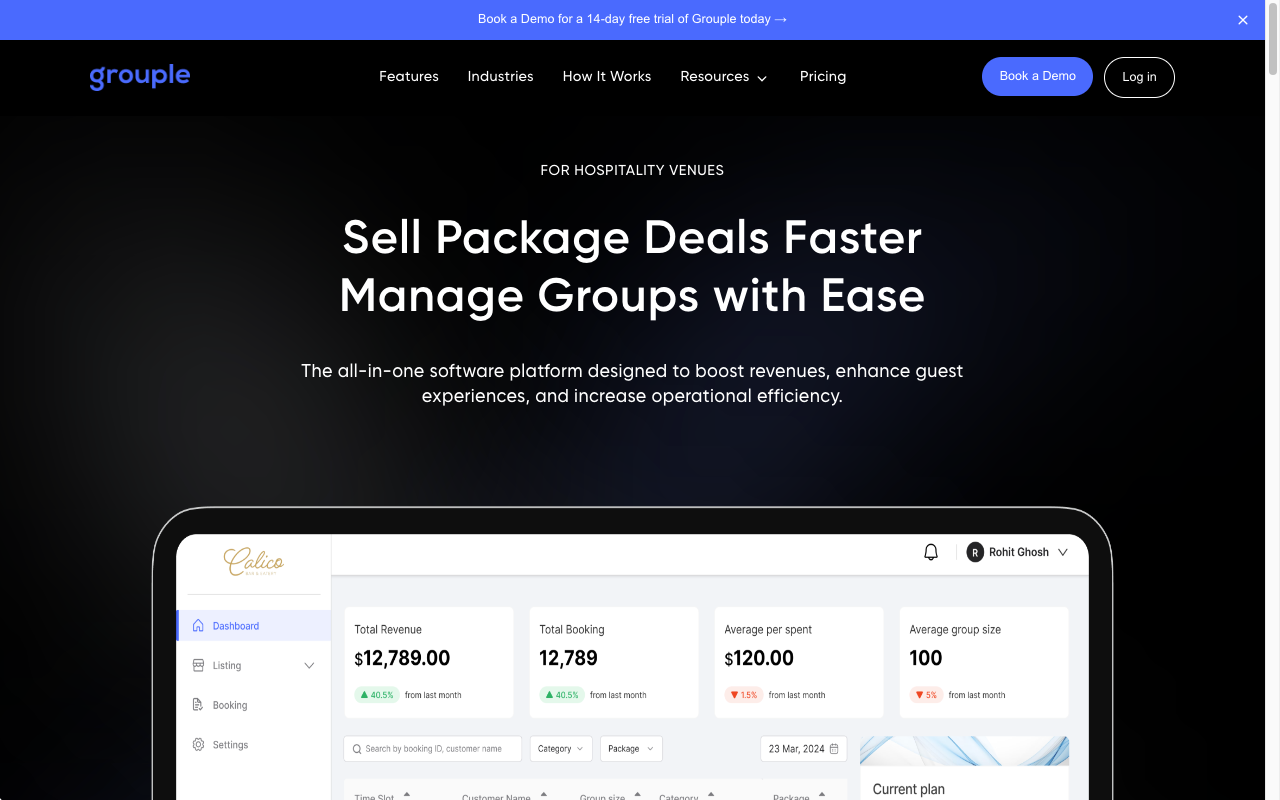Open the Book a Demo banner link

pyautogui.click(x=632, y=19)
